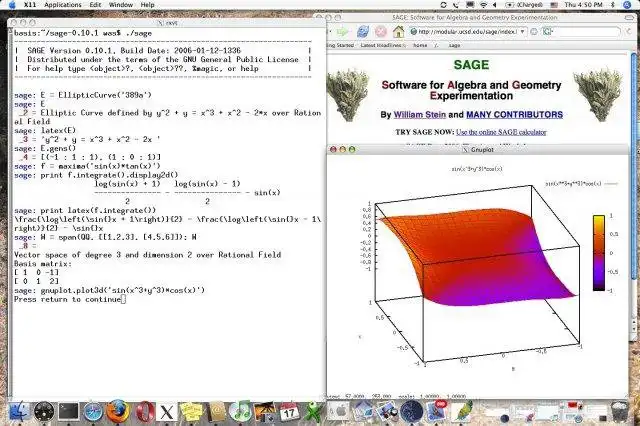Image resolution: width=640 pixels, height=426 pixels.
Task: Open iPhoto from the dock
Action: 264,411
